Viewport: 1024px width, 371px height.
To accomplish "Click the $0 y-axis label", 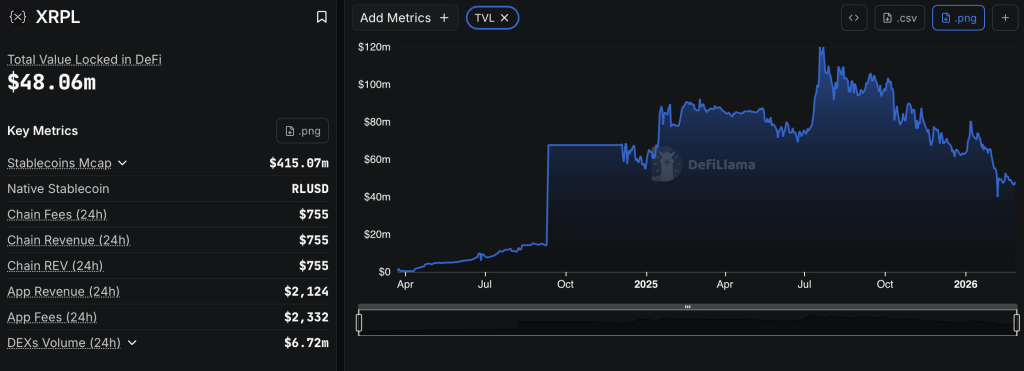I will 384,272.
